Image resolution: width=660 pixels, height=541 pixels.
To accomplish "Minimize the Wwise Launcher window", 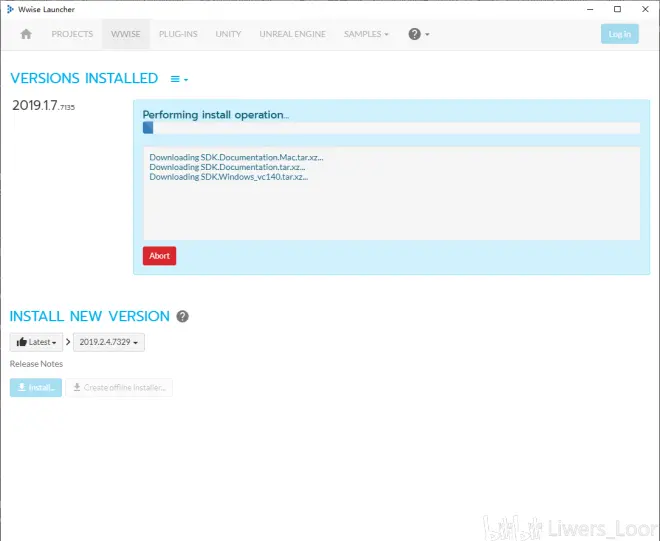I will click(x=590, y=9).
